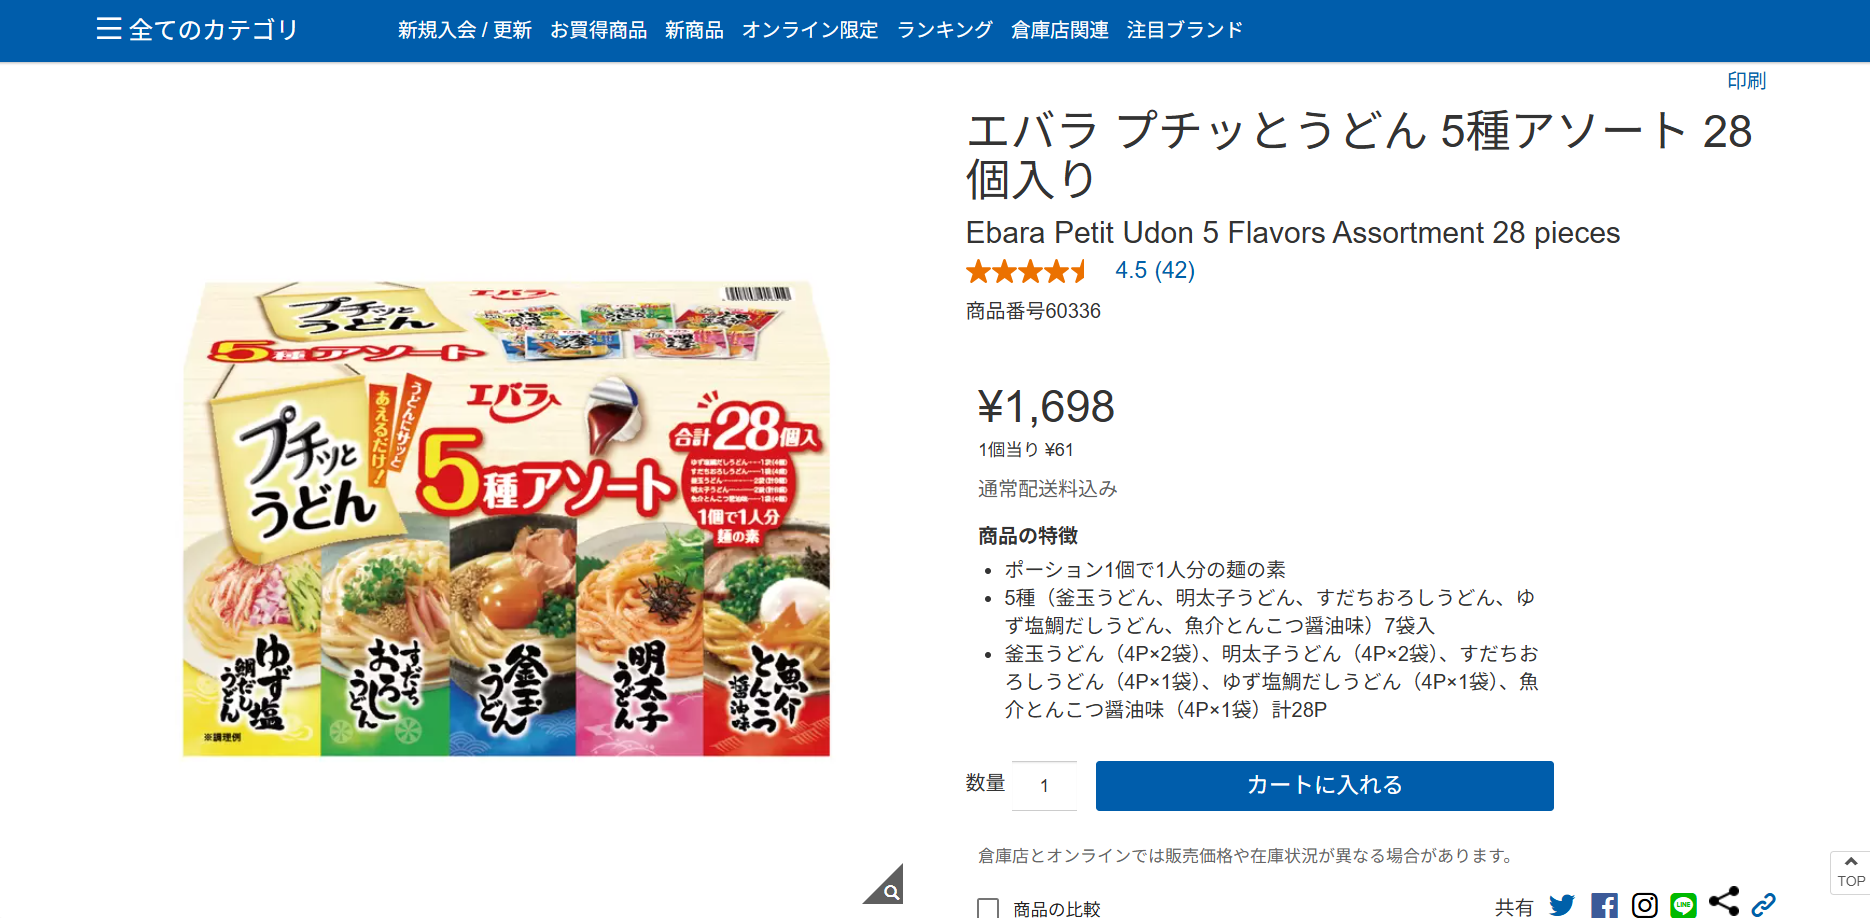Select オンライン限定 in the navigation
Screen dimensions: 1870x918
(810, 30)
